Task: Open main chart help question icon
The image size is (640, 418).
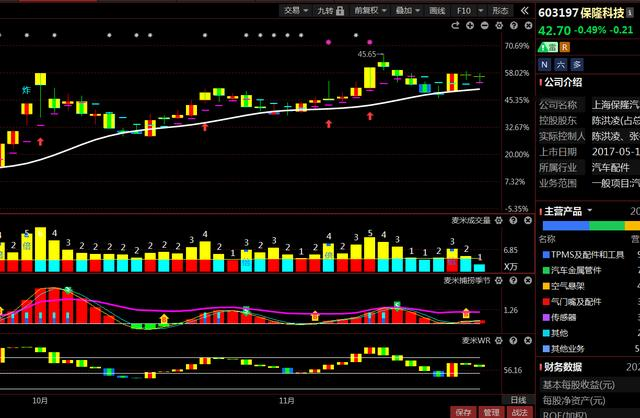Action: pyautogui.click(x=514, y=26)
